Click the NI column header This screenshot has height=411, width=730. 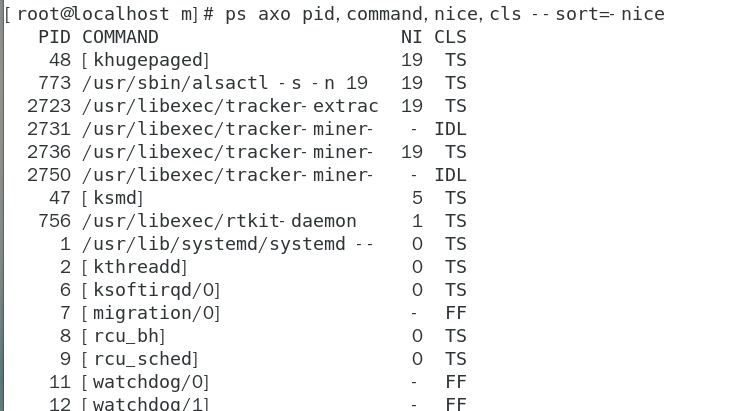tap(412, 37)
